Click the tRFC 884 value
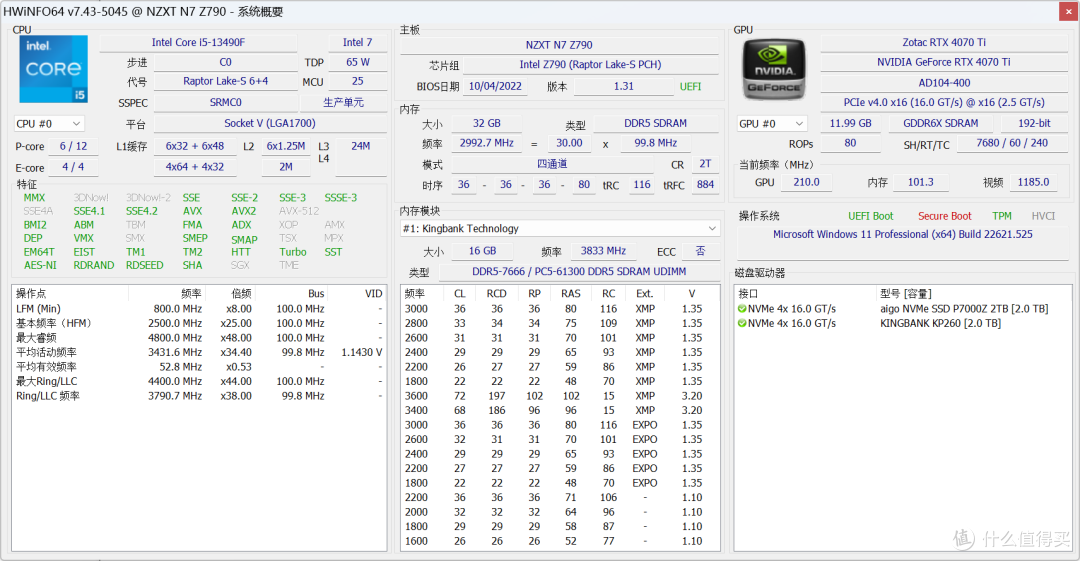 point(705,185)
